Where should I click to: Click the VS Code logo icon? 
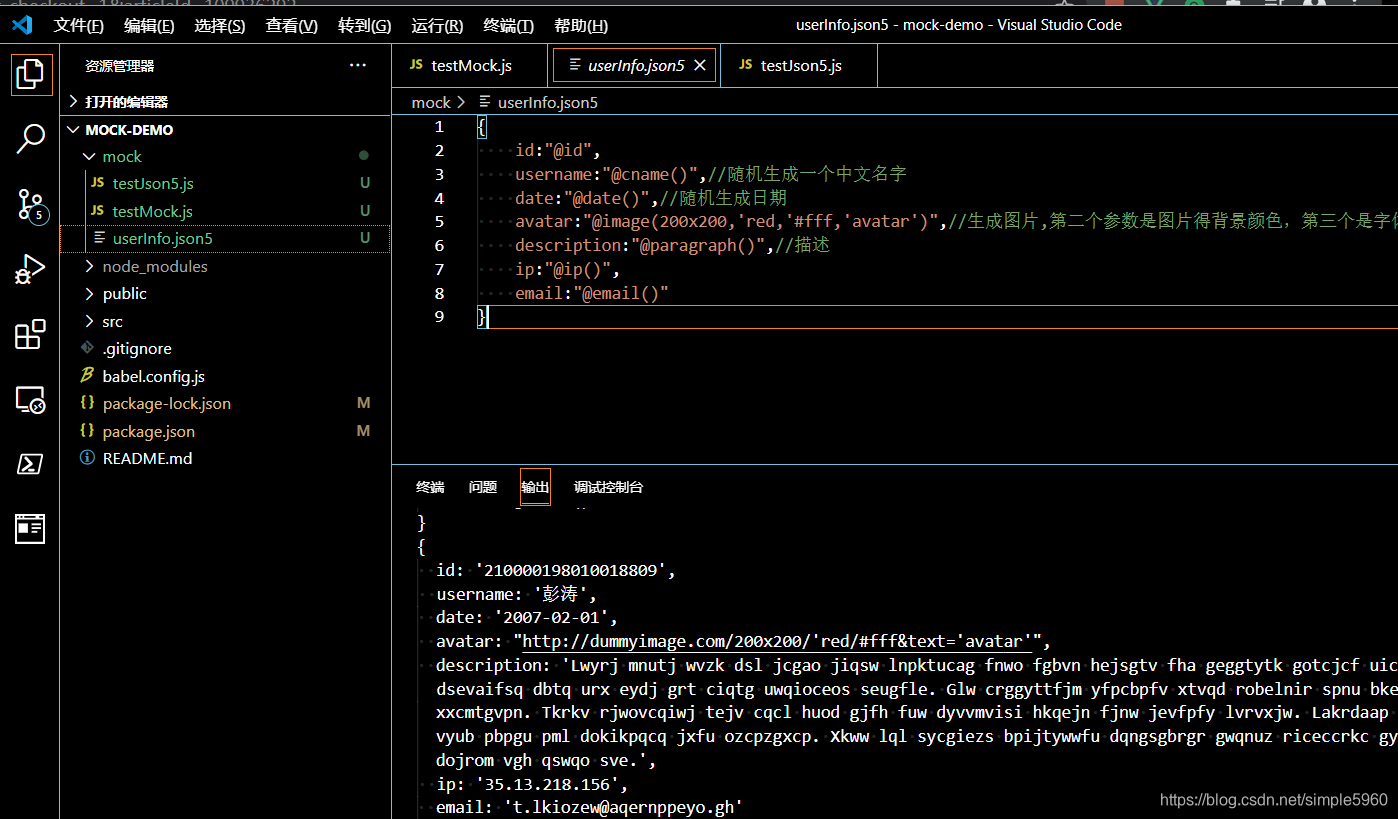pyautogui.click(x=22, y=24)
